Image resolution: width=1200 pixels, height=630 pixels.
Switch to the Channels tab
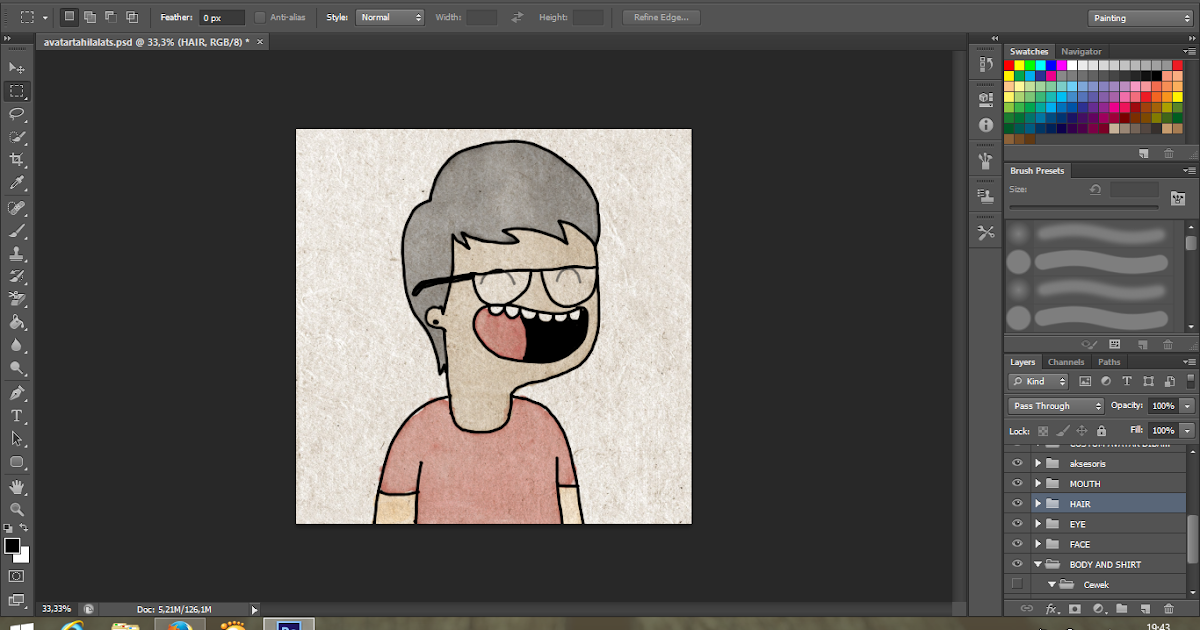[1066, 362]
